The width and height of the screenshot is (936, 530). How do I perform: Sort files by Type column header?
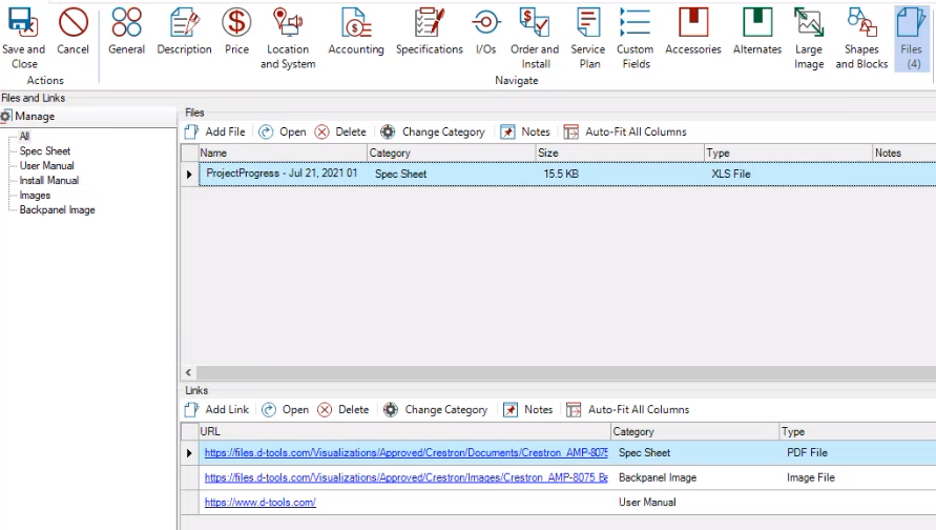coord(788,153)
